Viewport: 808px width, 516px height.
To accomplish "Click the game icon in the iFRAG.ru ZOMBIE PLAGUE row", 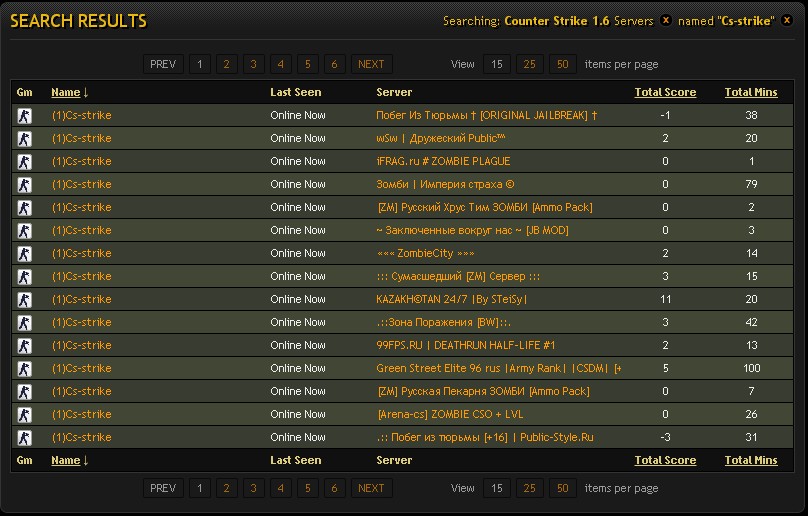I will coord(24,161).
